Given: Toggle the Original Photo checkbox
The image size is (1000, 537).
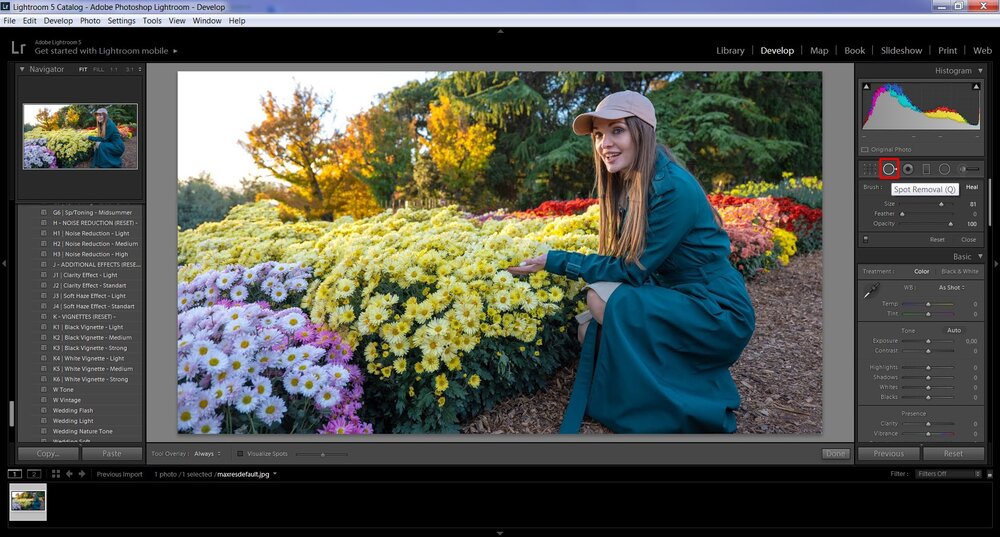Looking at the screenshot, I should tap(866, 149).
